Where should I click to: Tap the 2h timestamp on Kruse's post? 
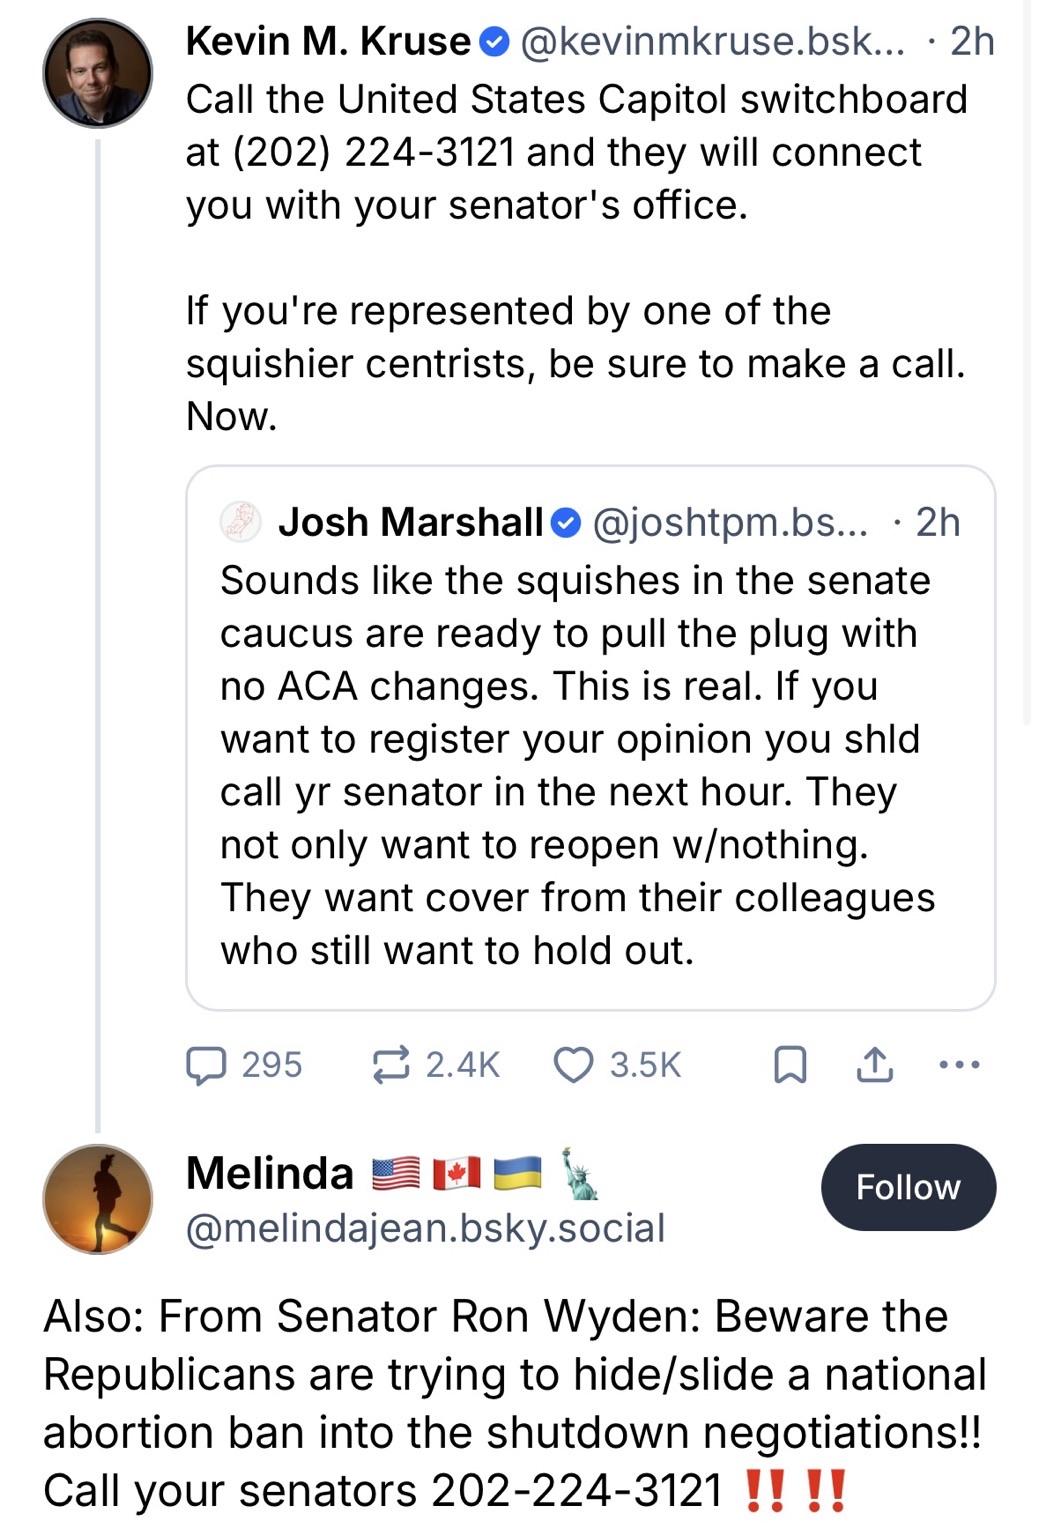point(972,41)
